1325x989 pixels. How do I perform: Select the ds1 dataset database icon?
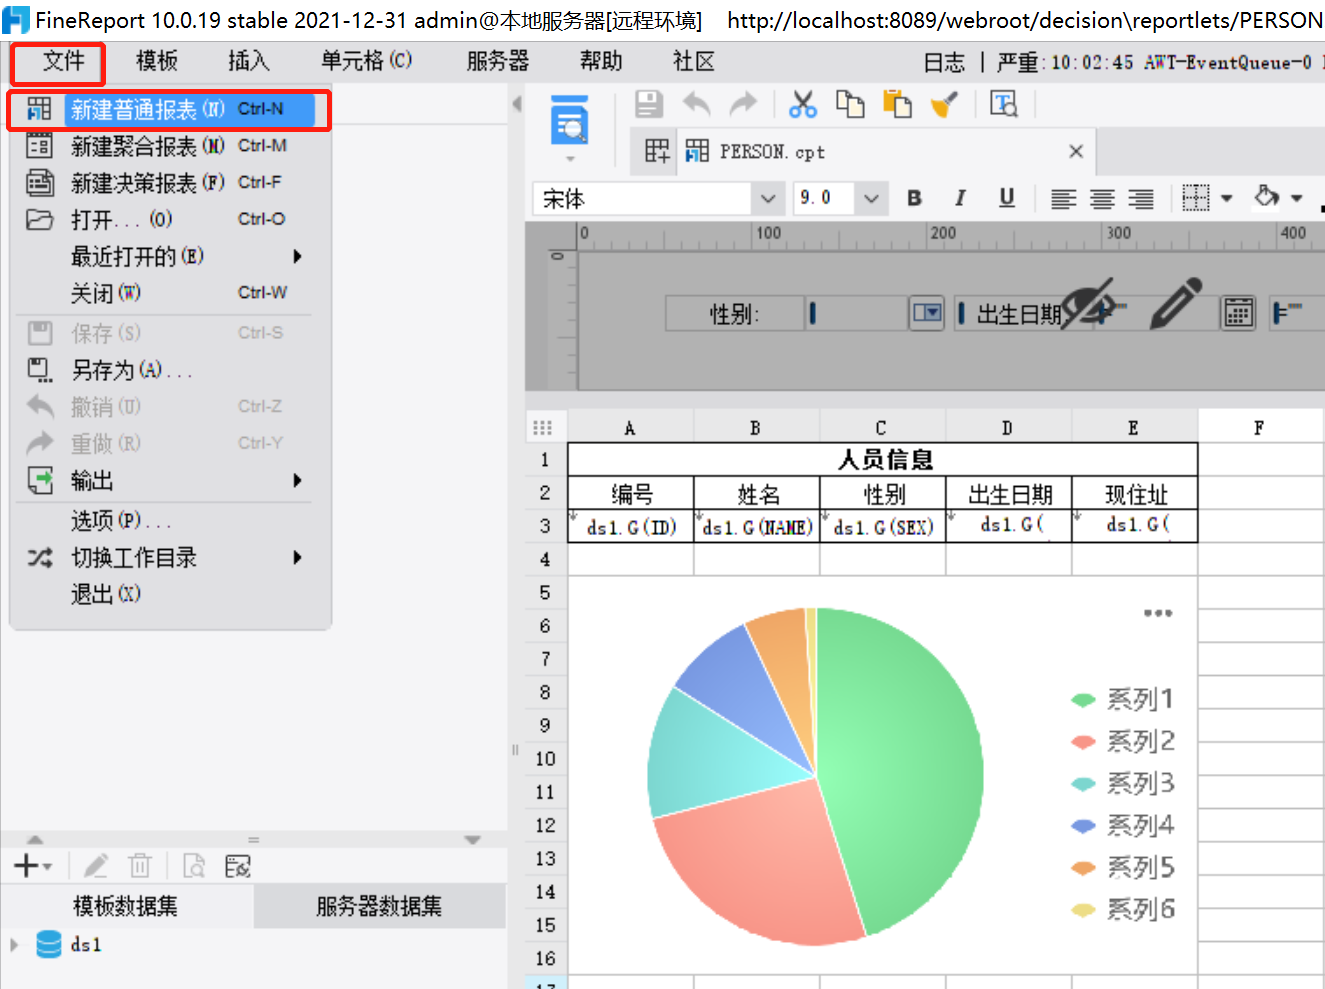tap(49, 944)
